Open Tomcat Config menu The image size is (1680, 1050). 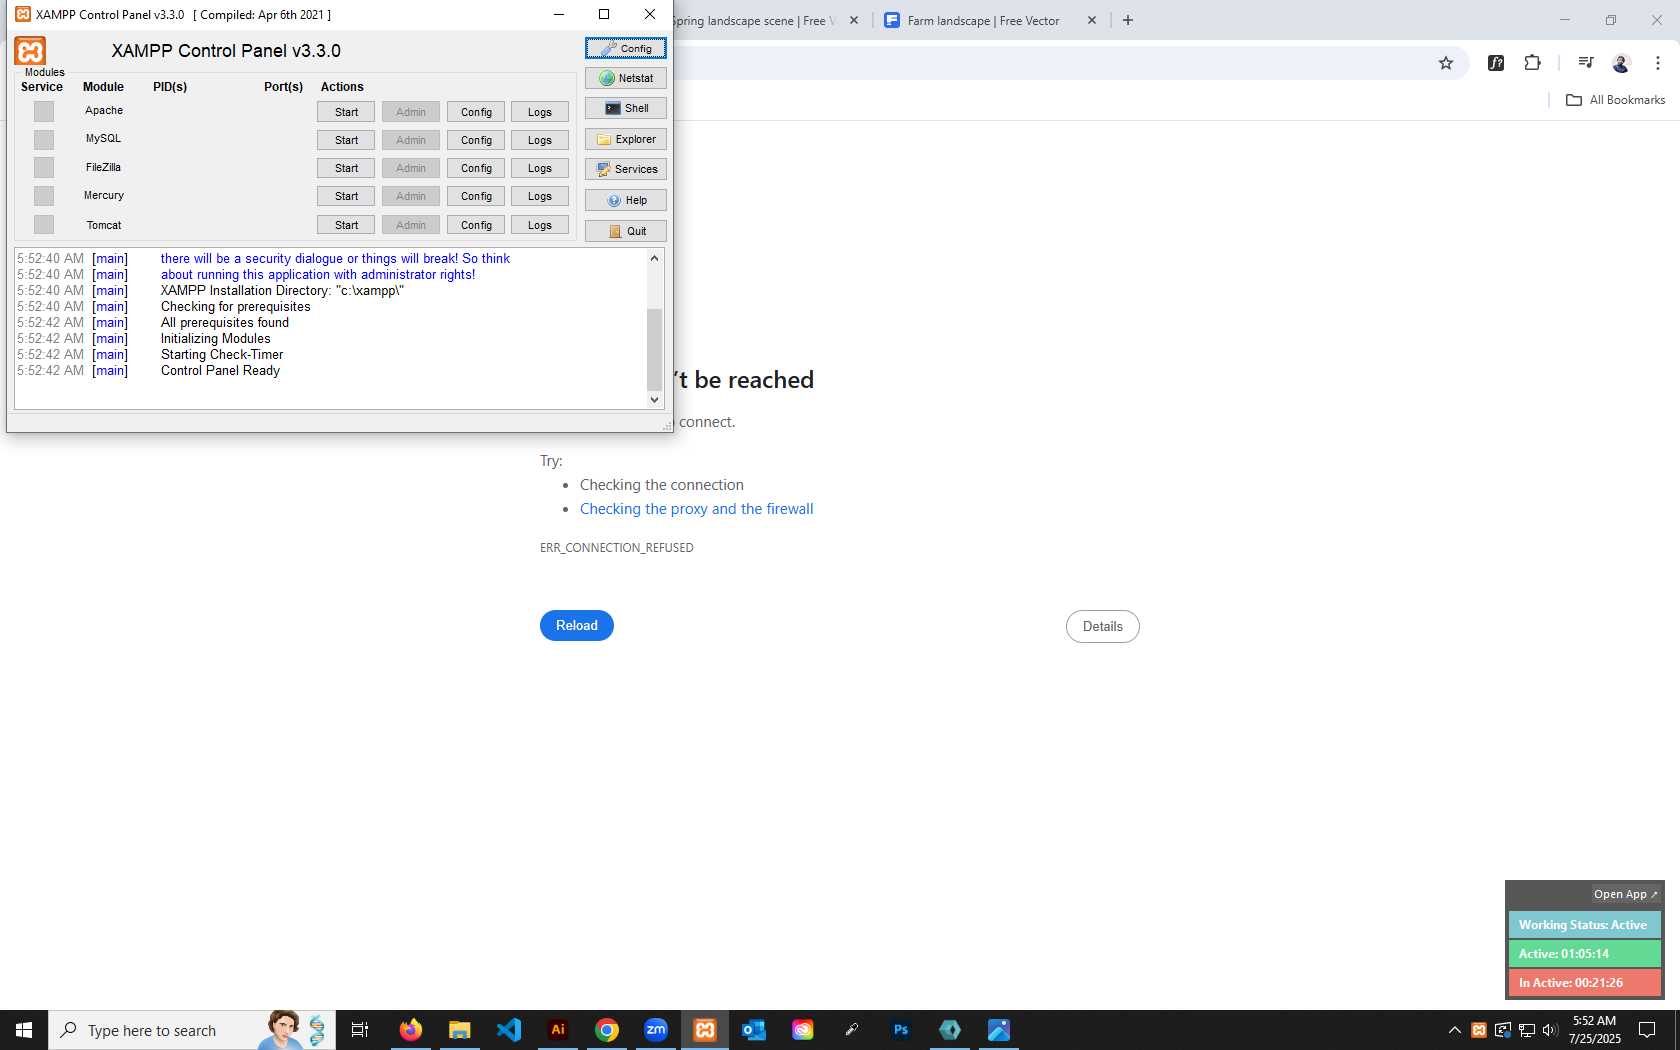[x=476, y=225]
